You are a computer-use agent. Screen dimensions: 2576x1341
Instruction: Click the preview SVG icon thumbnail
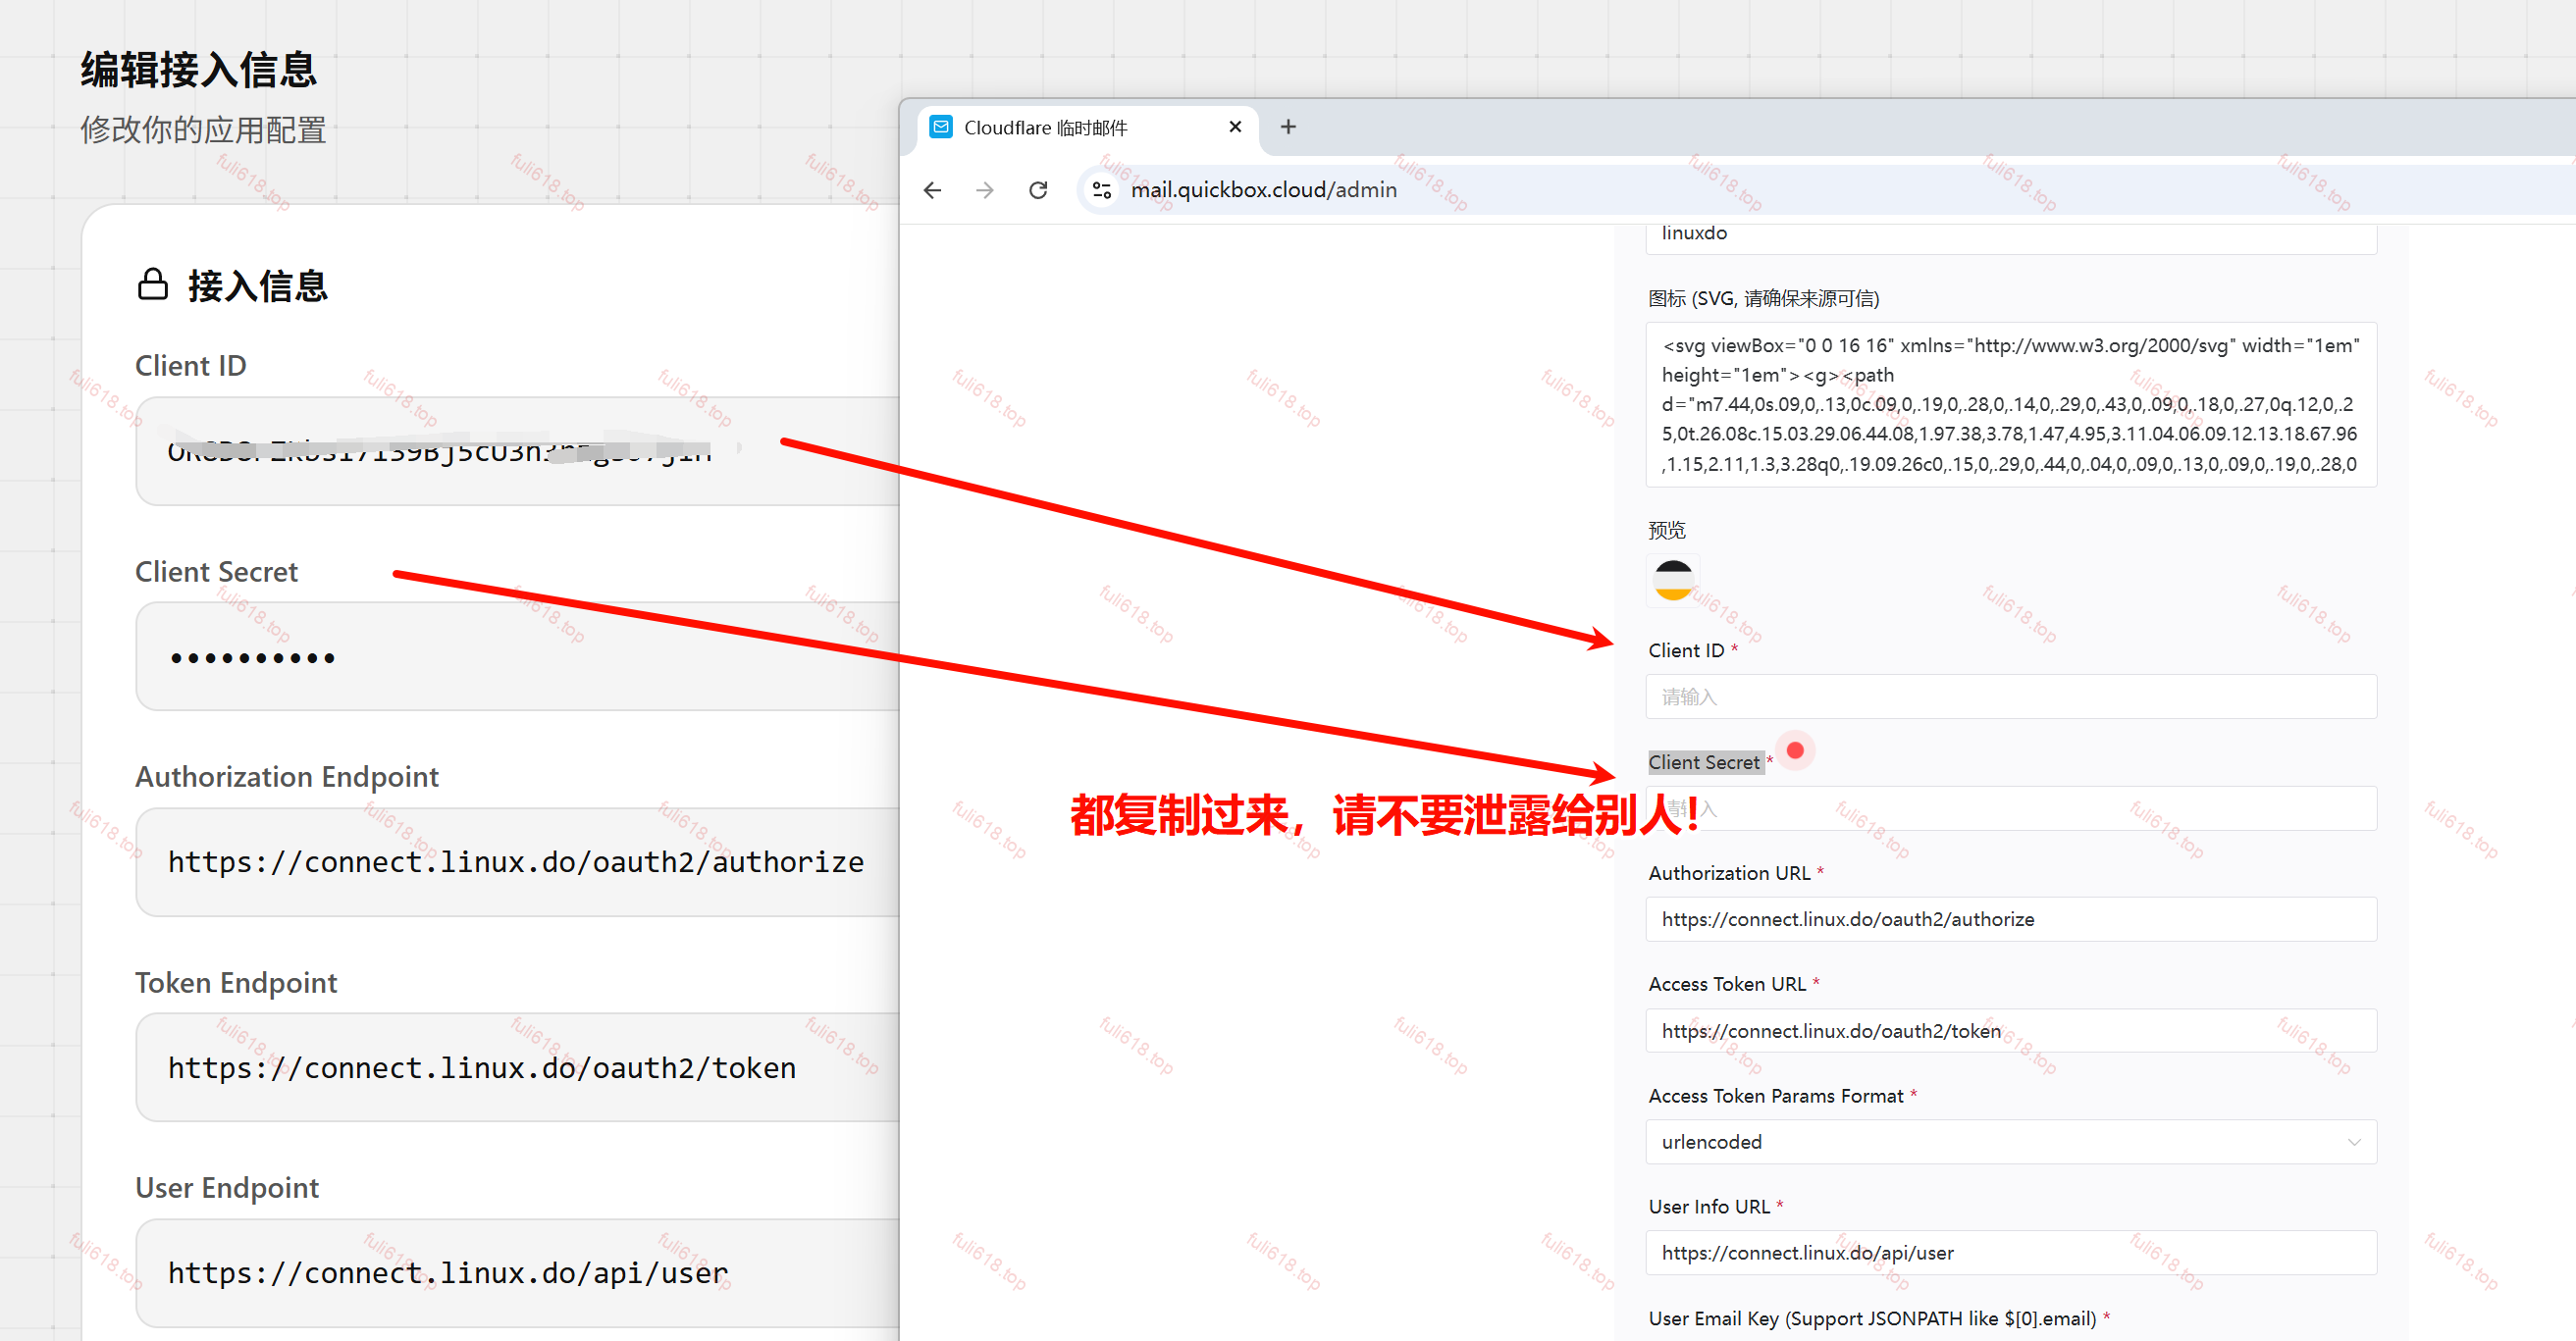[x=1673, y=580]
